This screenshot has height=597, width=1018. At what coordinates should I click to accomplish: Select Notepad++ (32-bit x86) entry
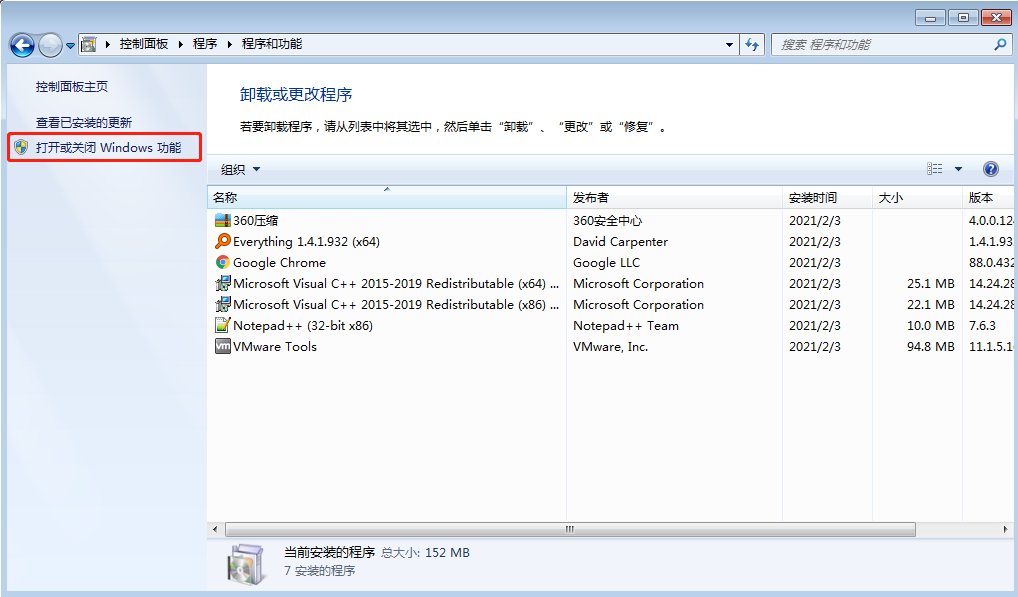coord(303,326)
